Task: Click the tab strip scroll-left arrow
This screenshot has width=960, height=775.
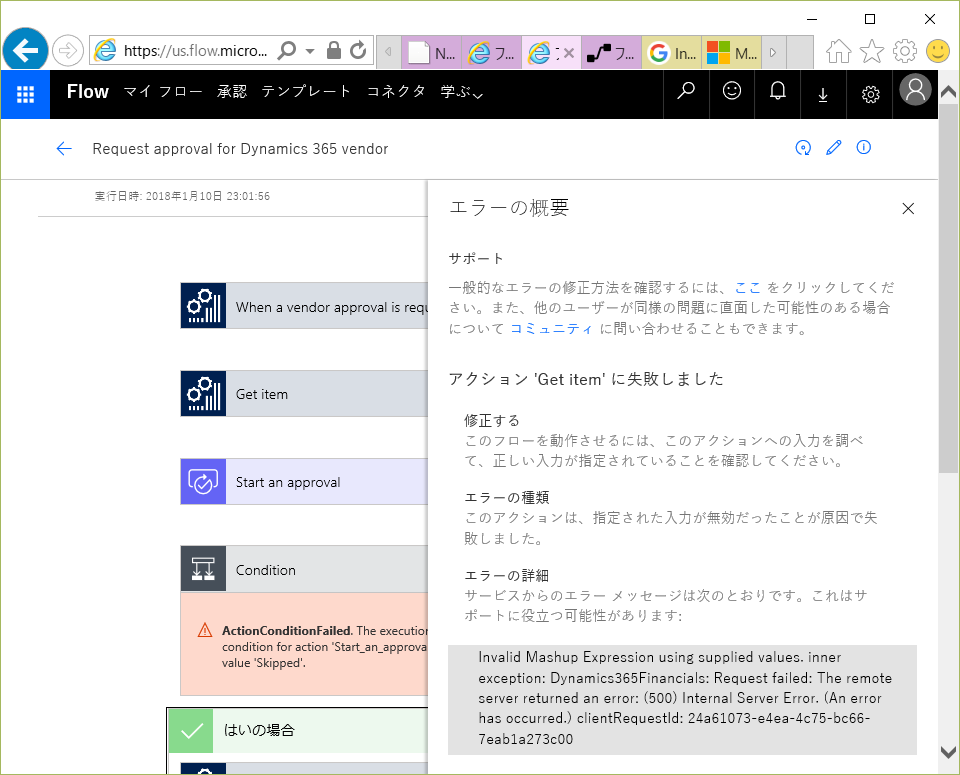Action: pyautogui.click(x=388, y=52)
